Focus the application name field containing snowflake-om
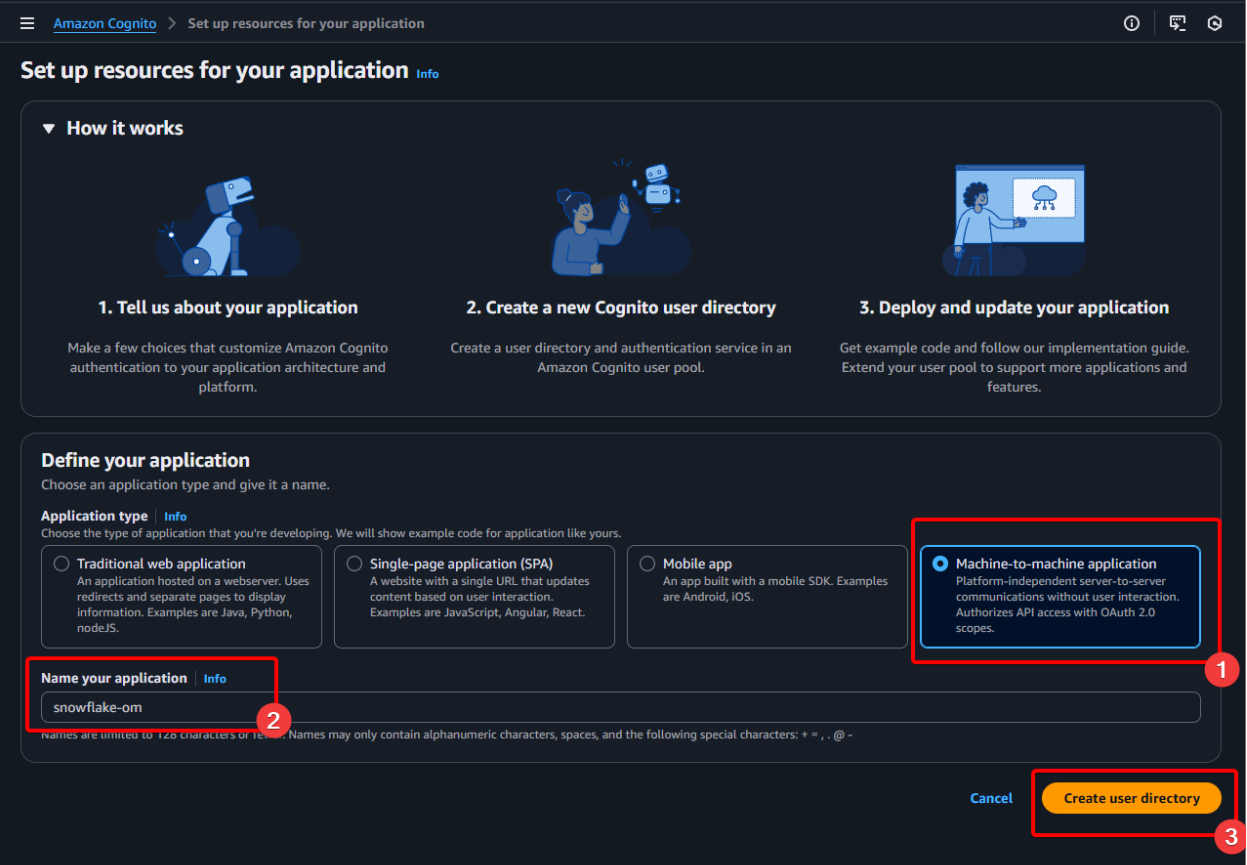Image resolution: width=1247 pixels, height=865 pixels. pyautogui.click(x=620, y=708)
